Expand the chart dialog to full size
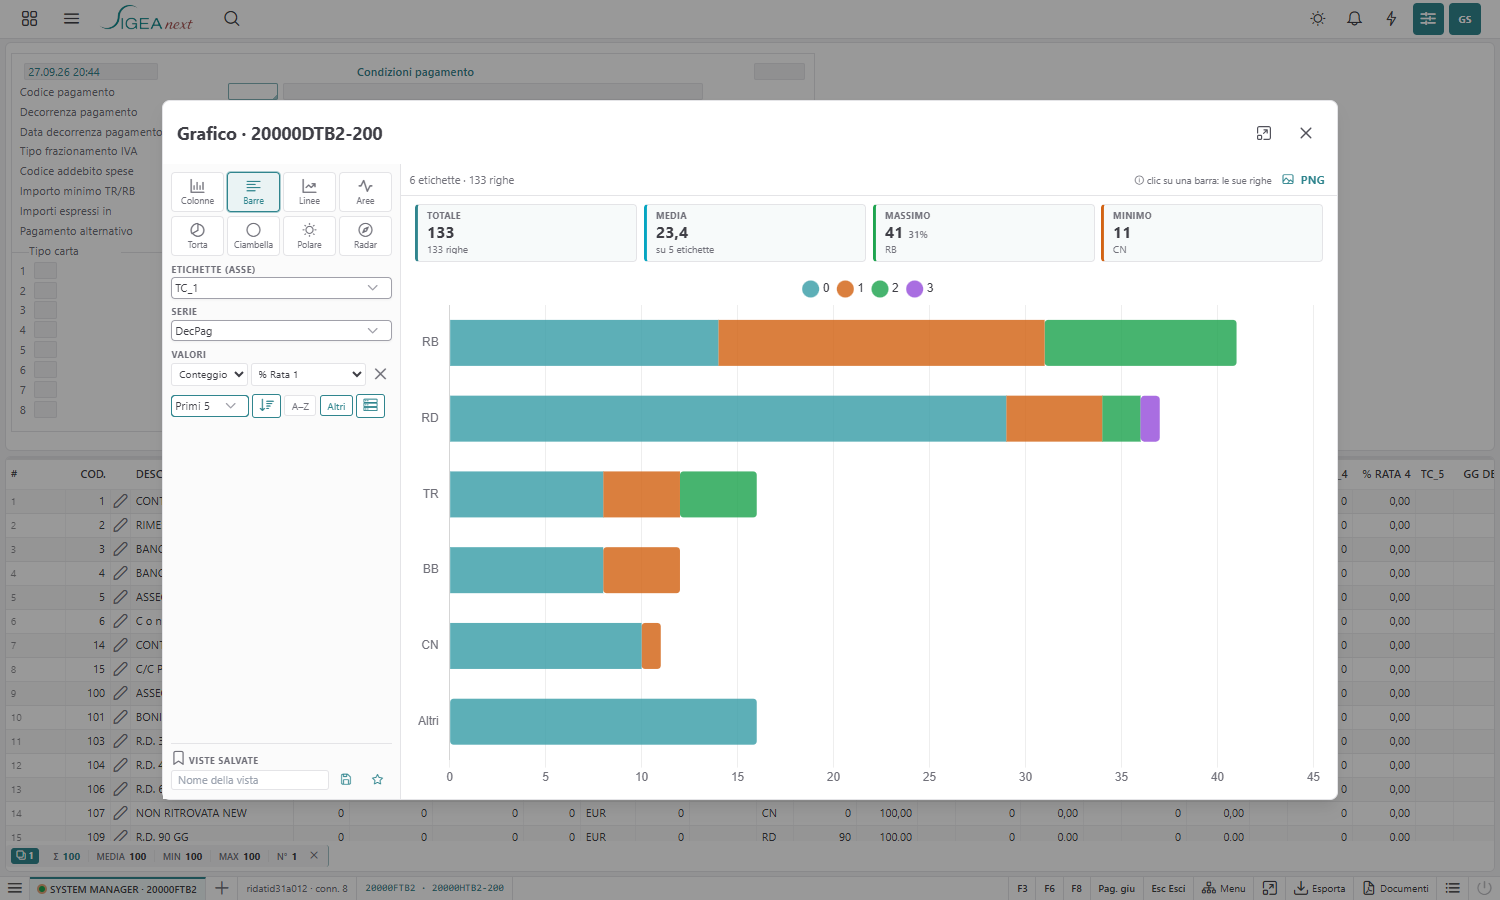Viewport: 1500px width, 900px height. tap(1264, 133)
